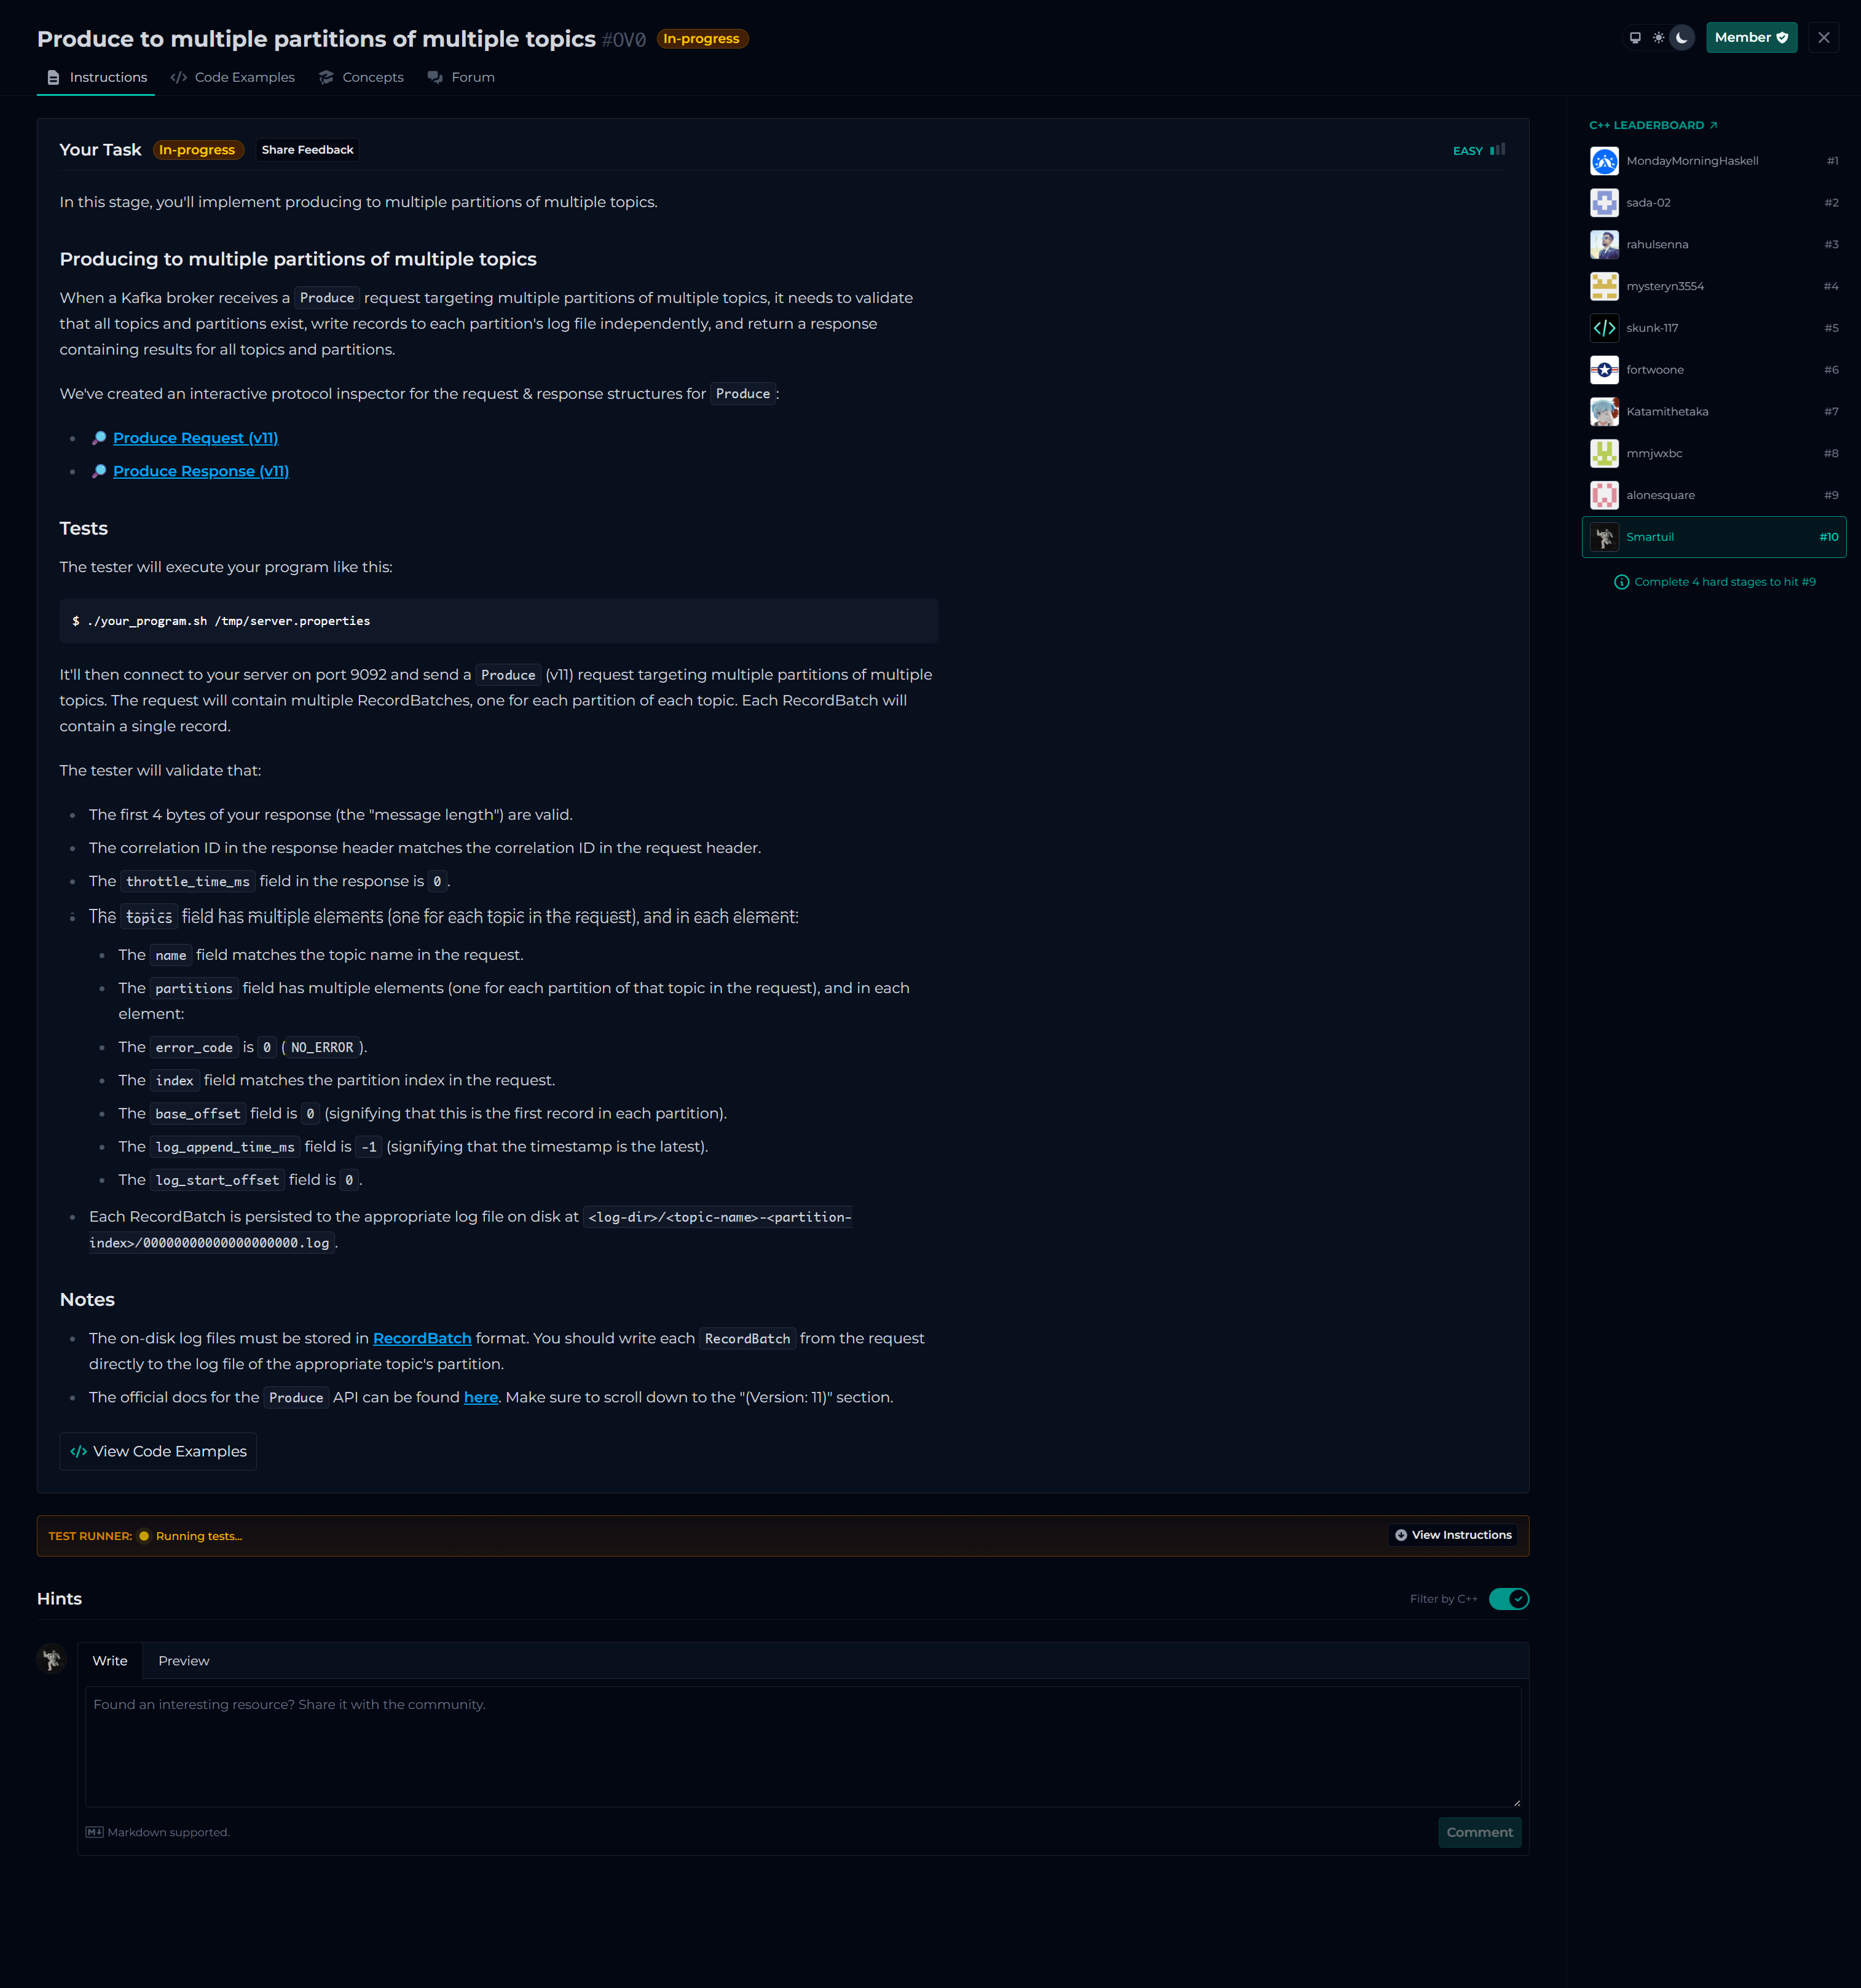
Task: Click the Share Feedback button
Action: coord(307,150)
